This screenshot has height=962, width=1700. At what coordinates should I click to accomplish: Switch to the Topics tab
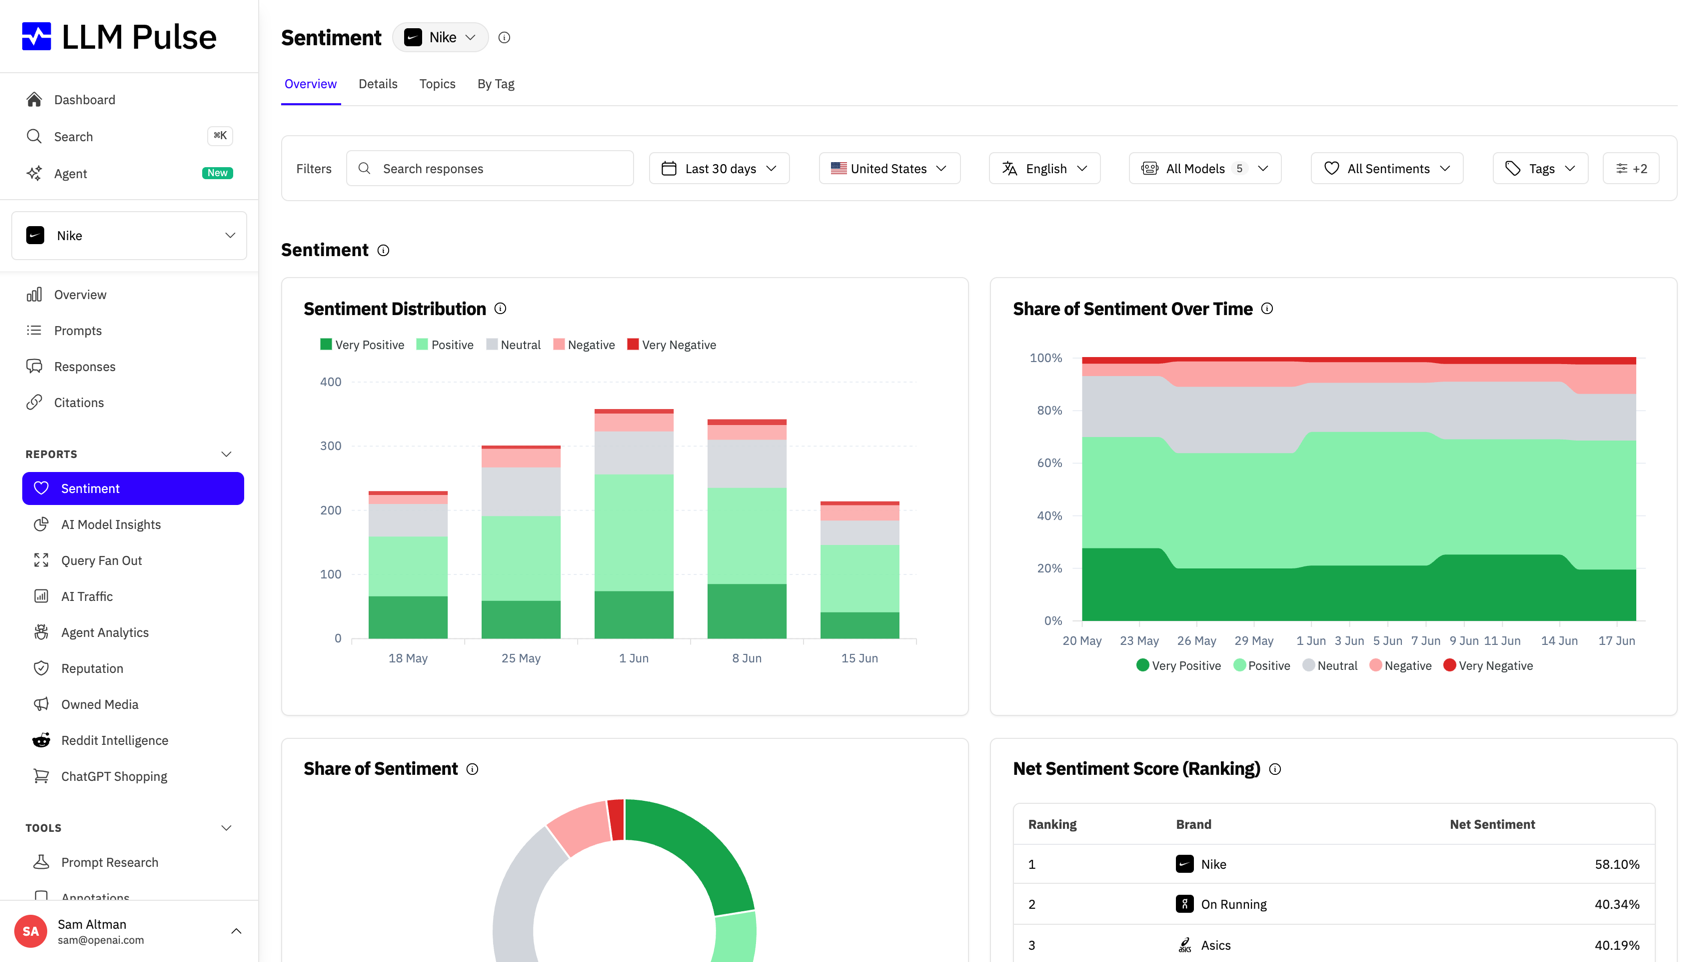[437, 84]
